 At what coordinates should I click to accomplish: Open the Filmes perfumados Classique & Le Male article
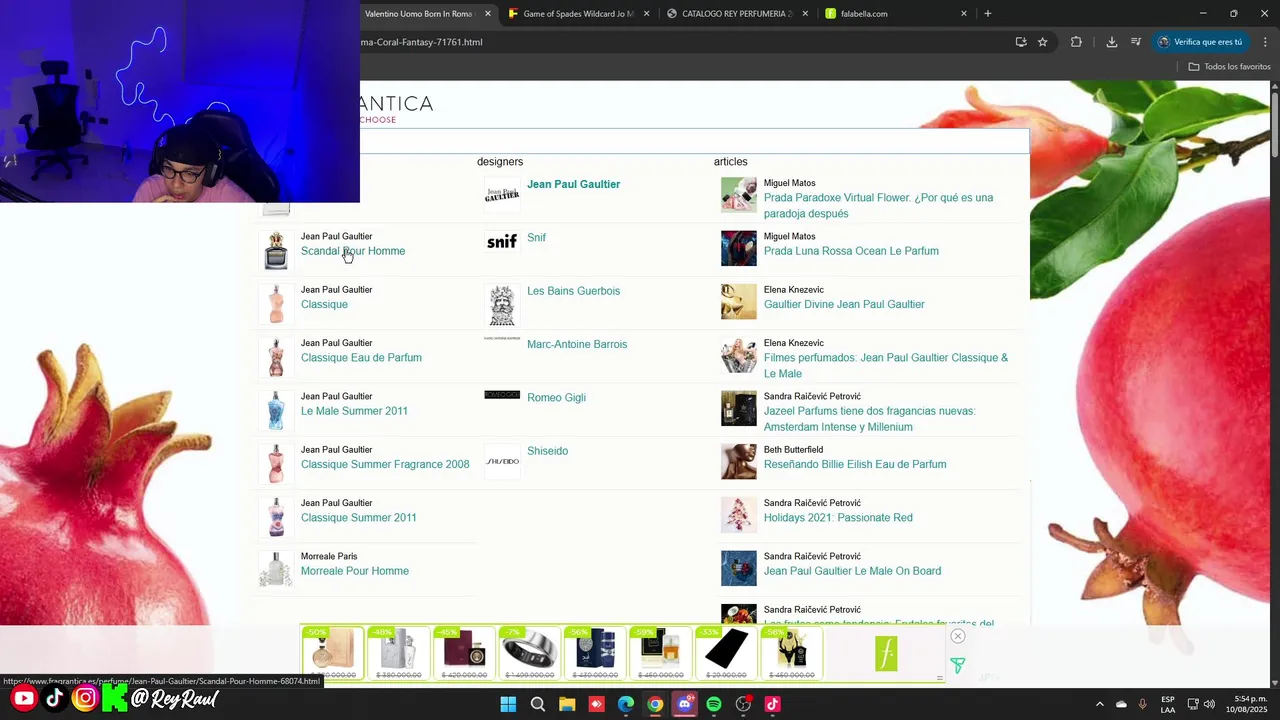point(886,365)
